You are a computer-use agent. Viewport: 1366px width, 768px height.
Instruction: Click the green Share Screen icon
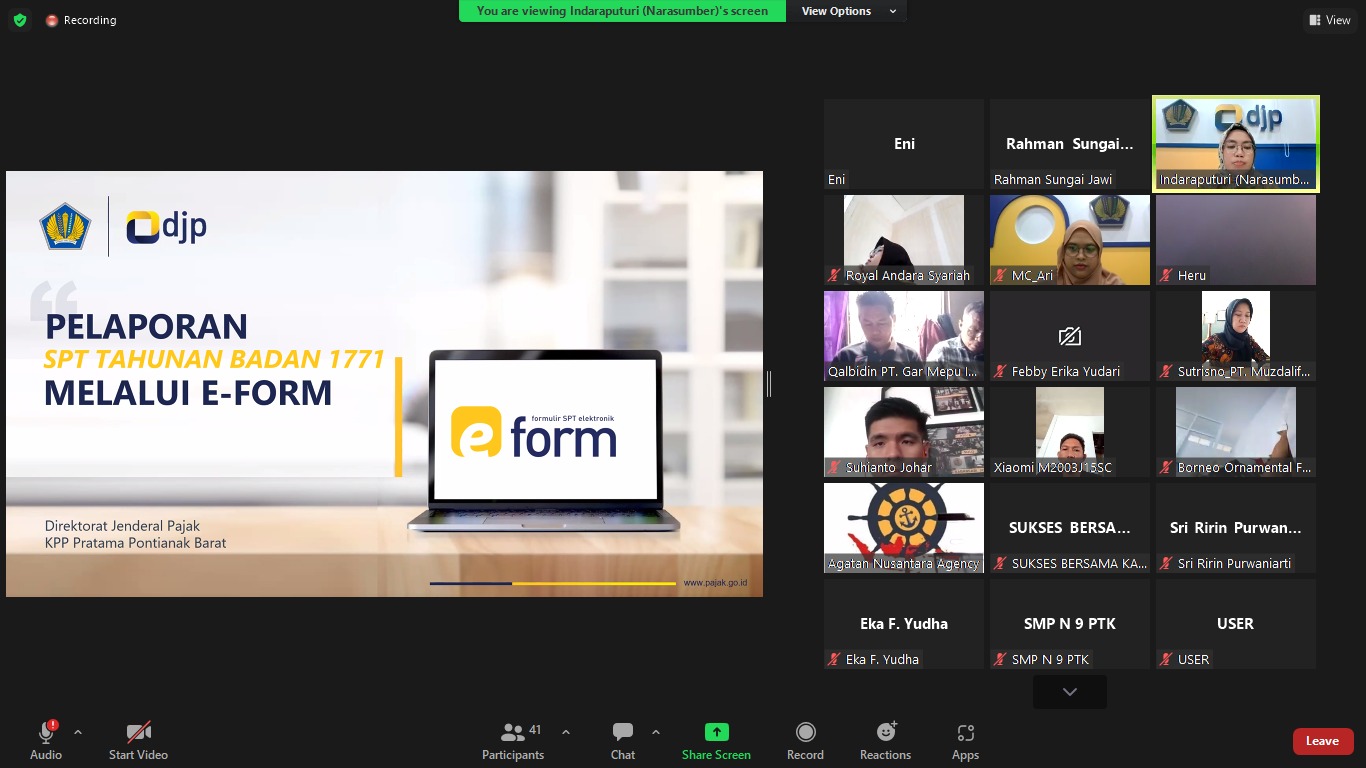point(716,732)
